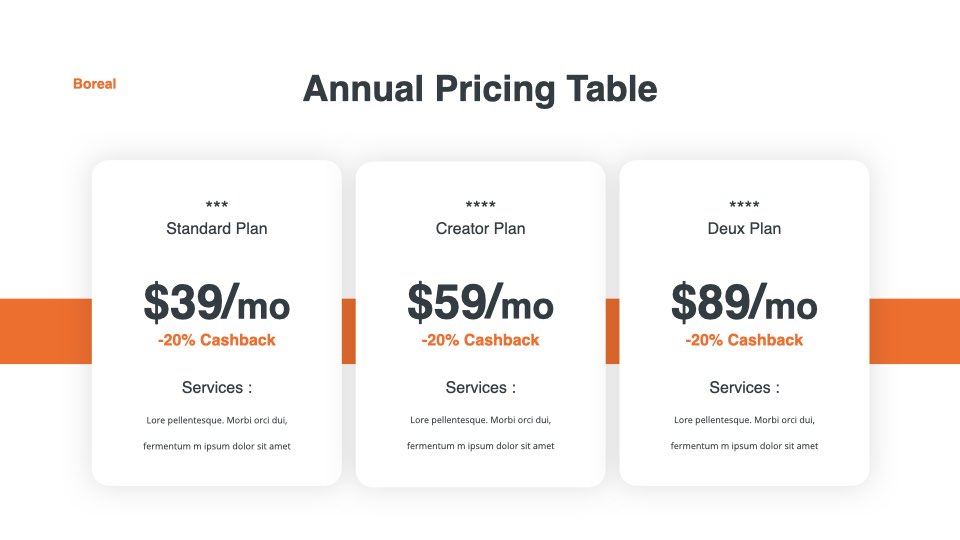
Task: Click the three-star rating above Standard Plan
Action: (217, 204)
